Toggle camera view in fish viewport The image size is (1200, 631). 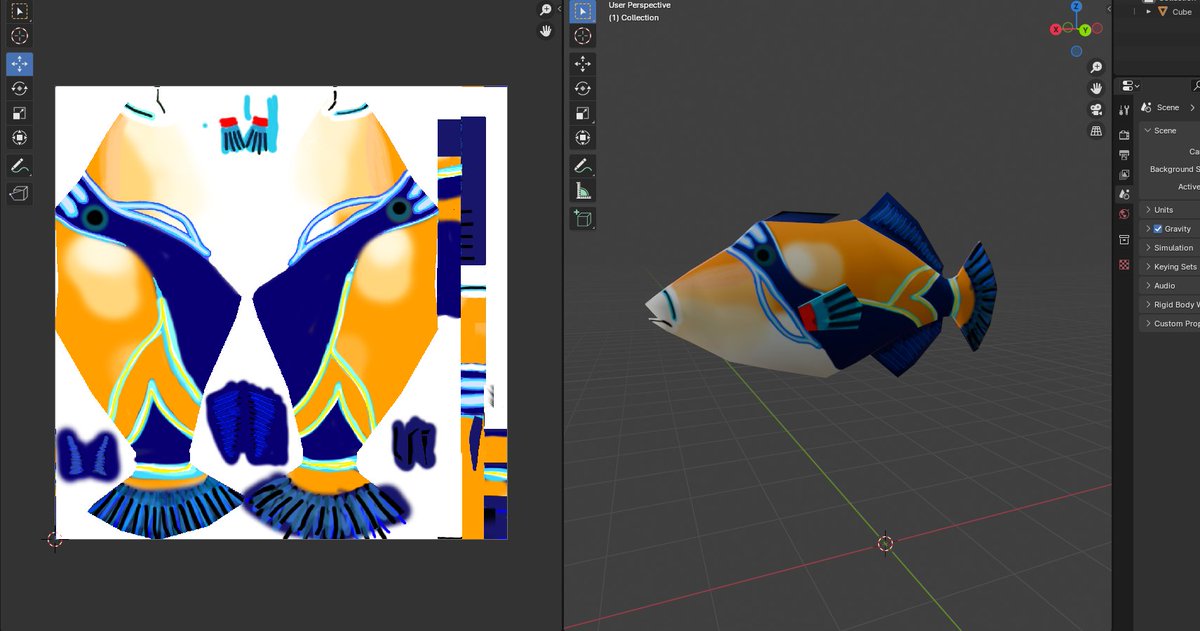click(x=1096, y=109)
